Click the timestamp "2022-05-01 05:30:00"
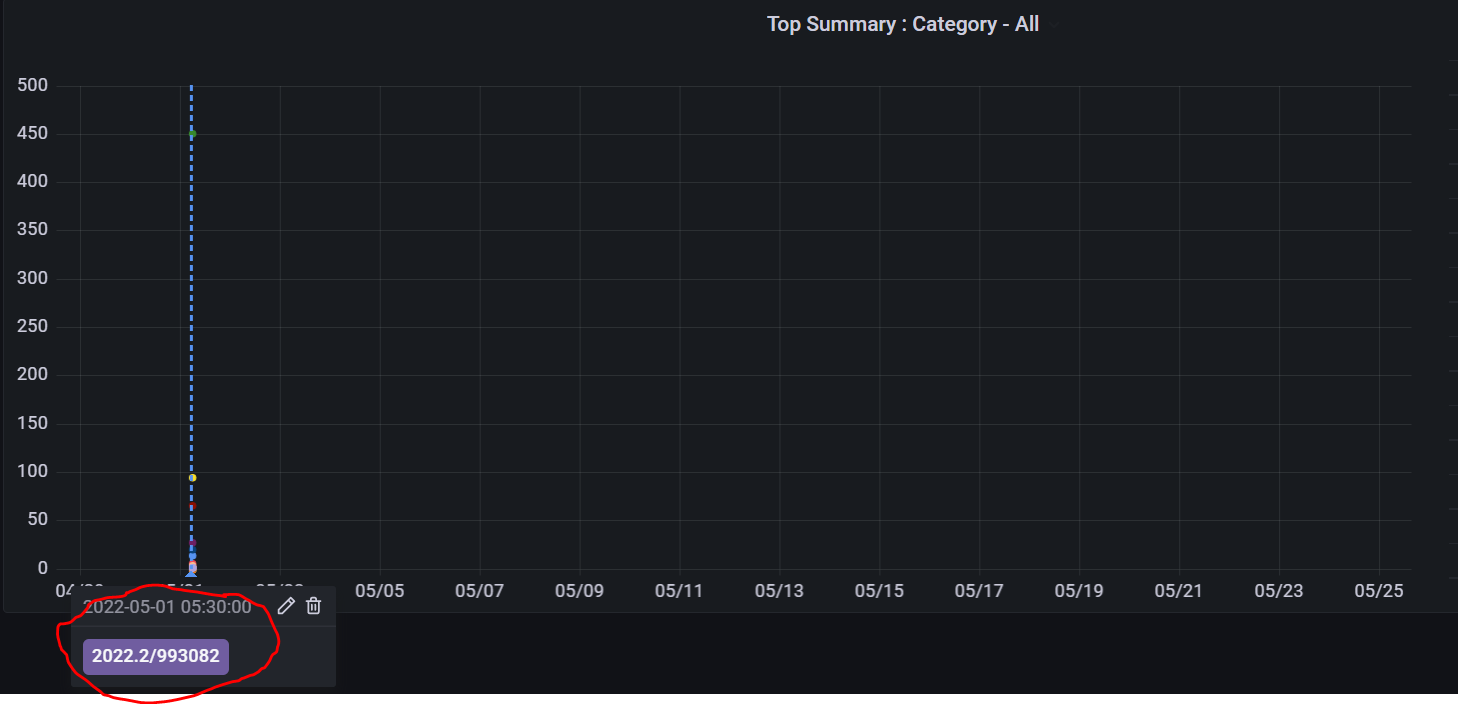Screen dimensions: 1458x704 [x=166, y=605]
